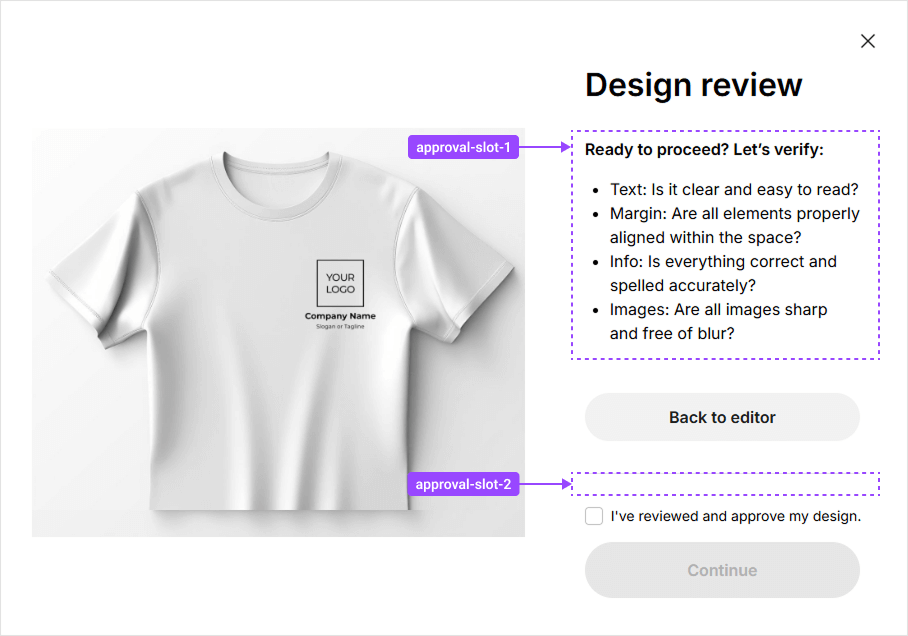Click the approval-slot-1 purple label

[x=463, y=147]
